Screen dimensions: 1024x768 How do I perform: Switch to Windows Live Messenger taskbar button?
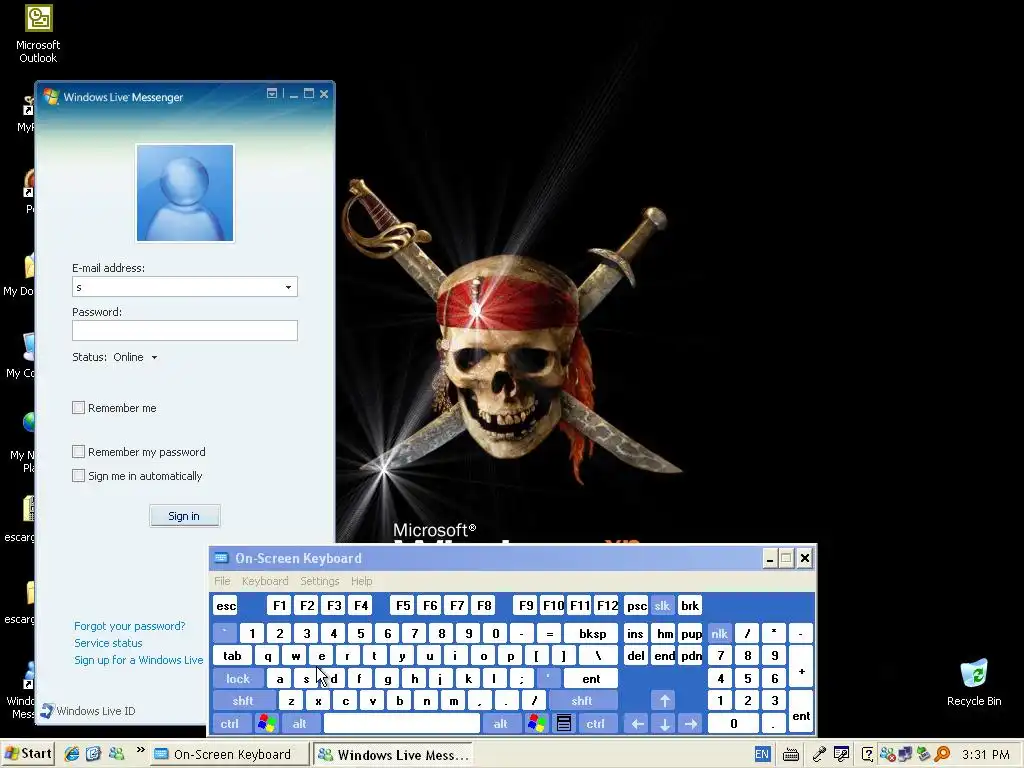coord(394,754)
